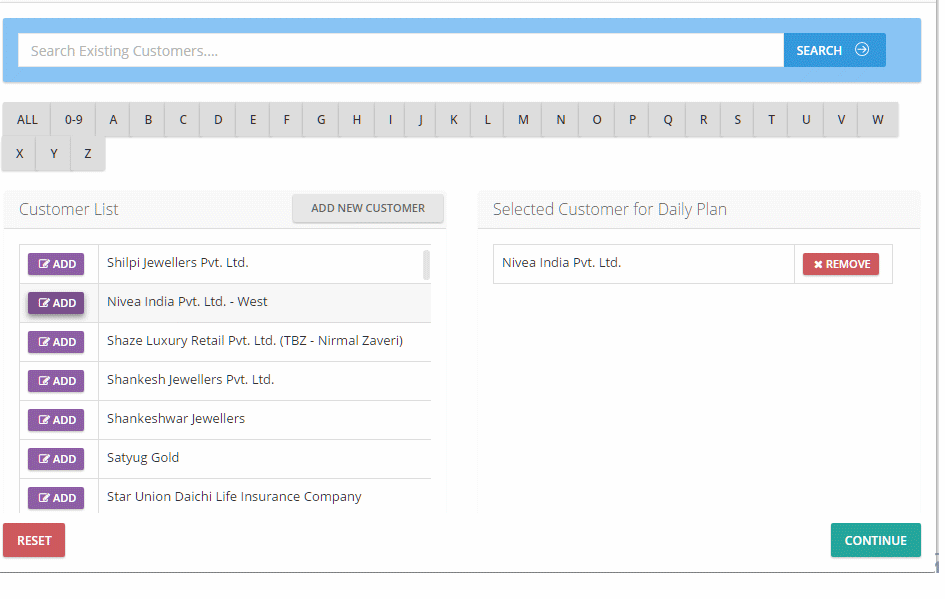
Task: Click selected customer Nivea India Pvt. Ltd. text
Action: pyautogui.click(x=561, y=263)
